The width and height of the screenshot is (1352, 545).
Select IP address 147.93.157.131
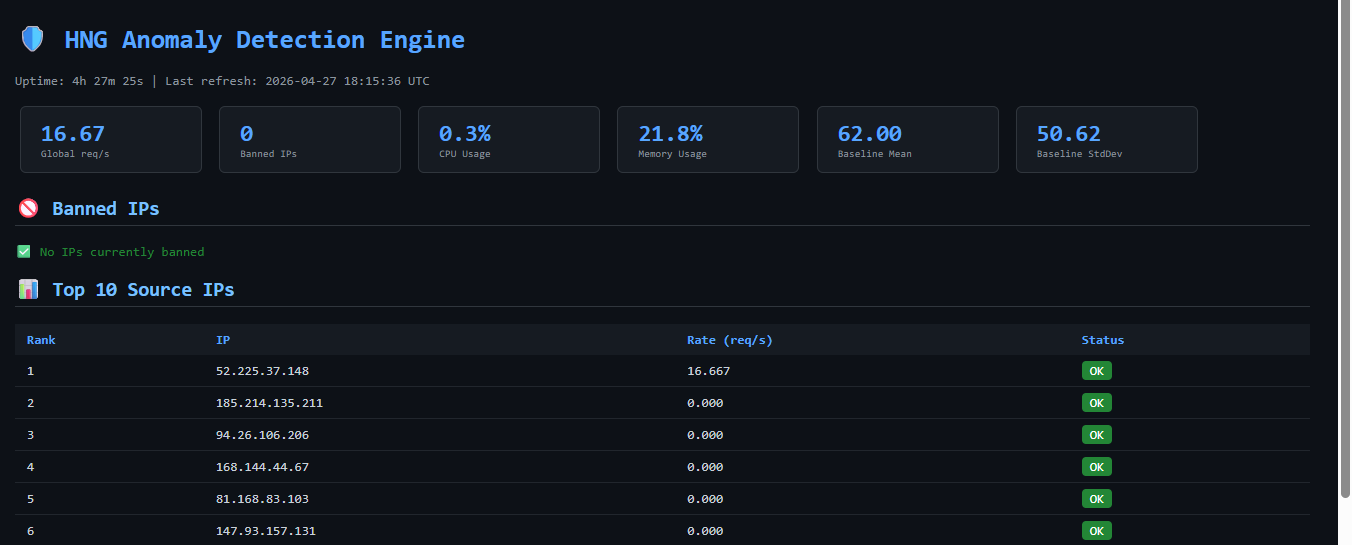click(x=266, y=531)
